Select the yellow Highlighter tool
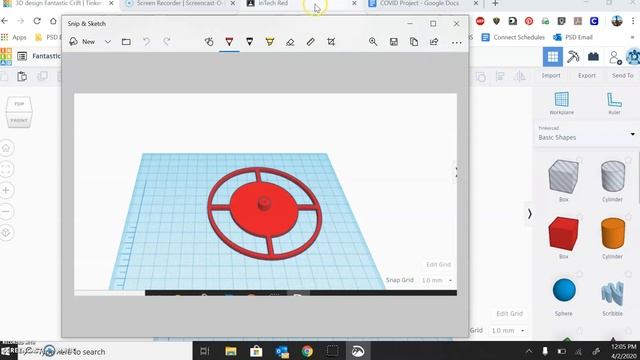 click(x=270, y=42)
